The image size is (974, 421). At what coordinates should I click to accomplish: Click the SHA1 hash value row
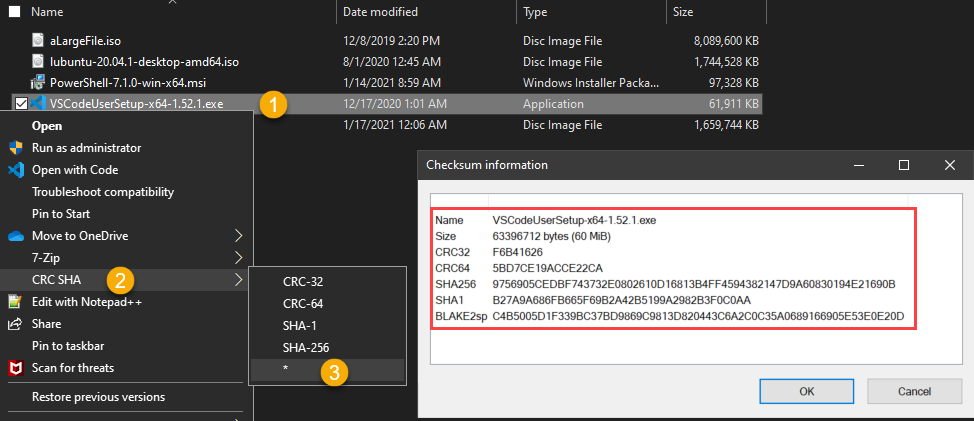[622, 301]
